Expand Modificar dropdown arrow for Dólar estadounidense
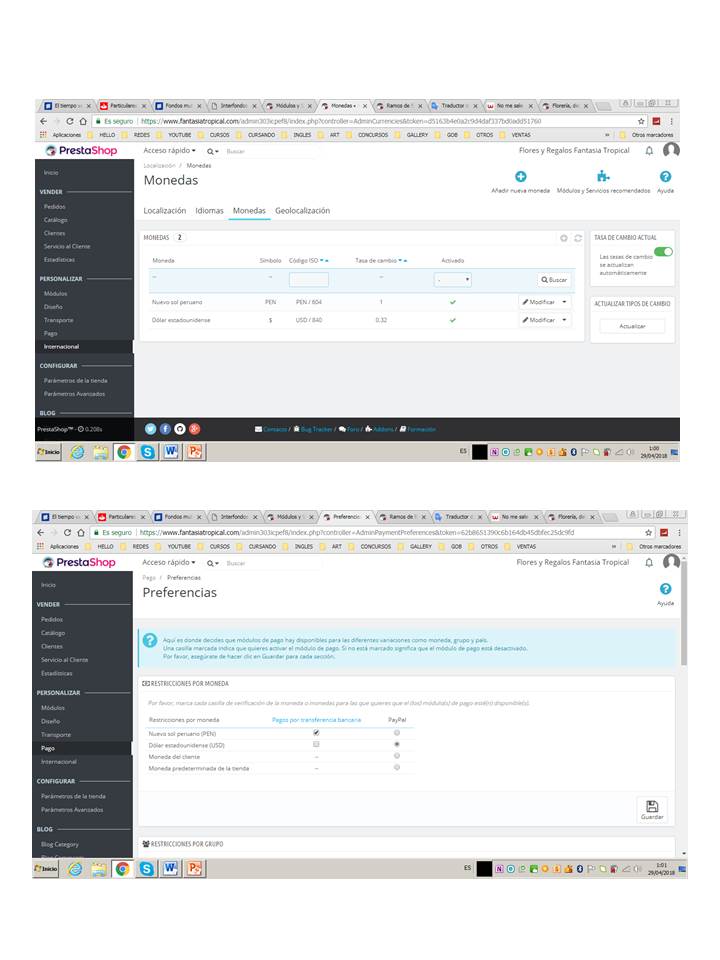This screenshot has width=720, height=960. [564, 320]
